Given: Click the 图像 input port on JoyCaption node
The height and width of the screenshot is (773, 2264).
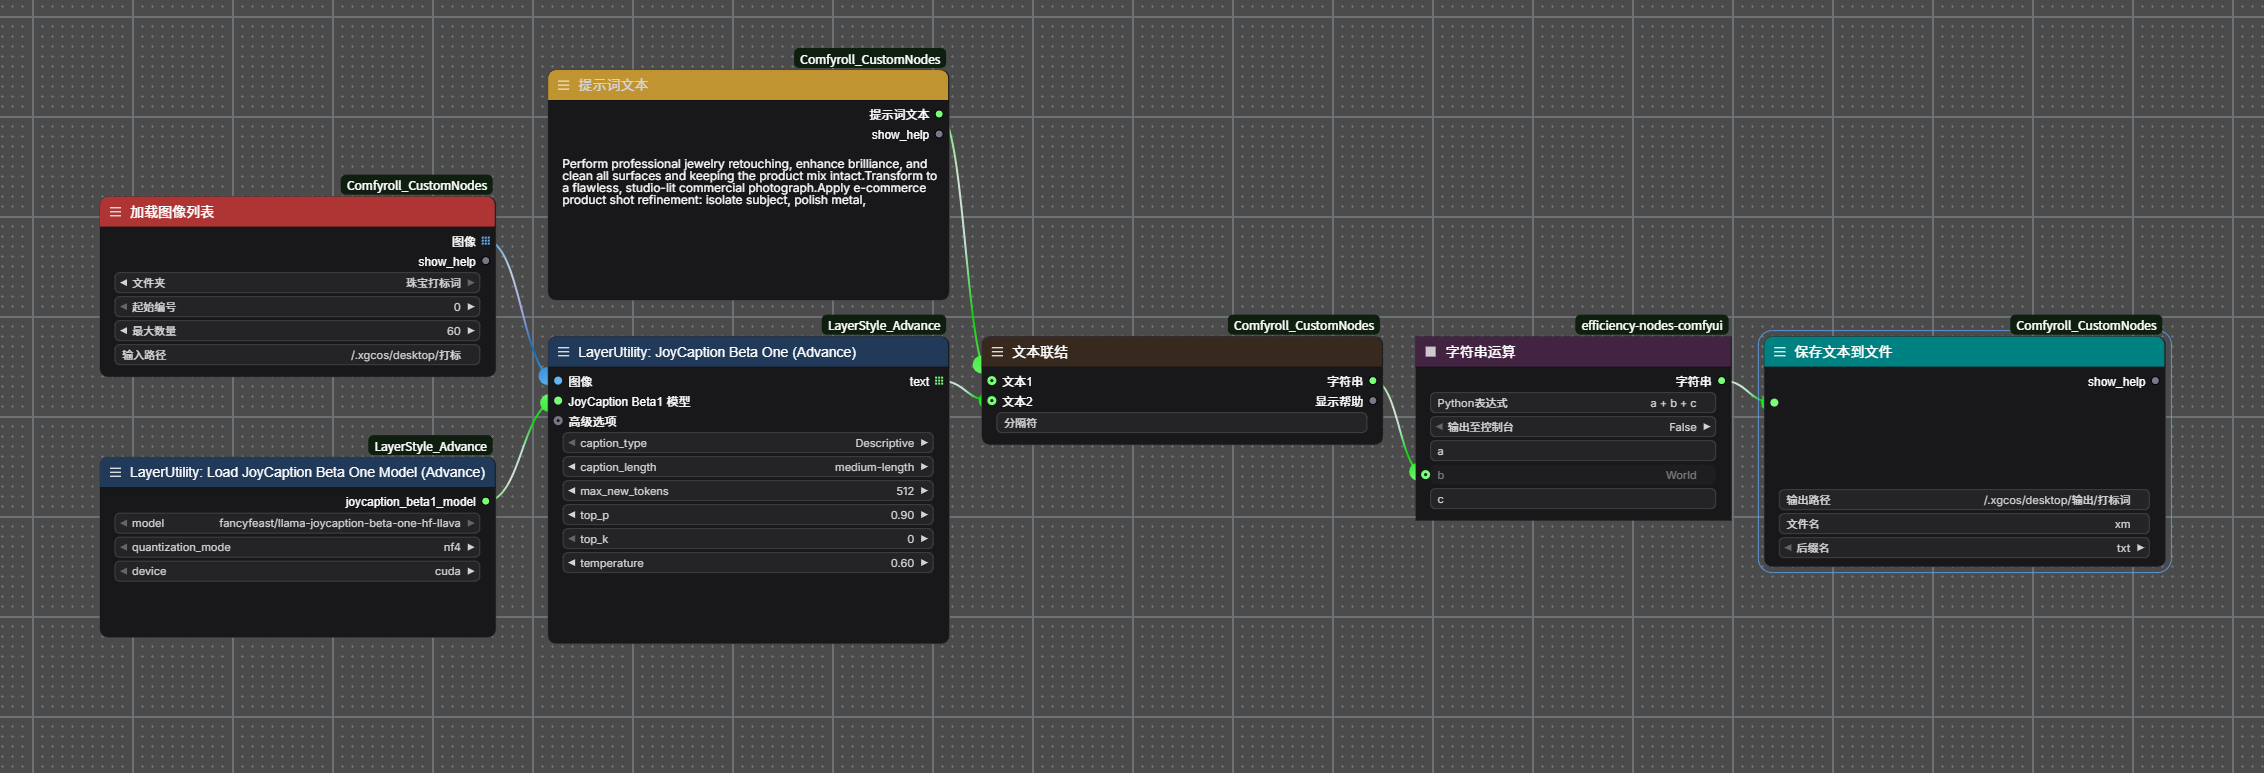Looking at the screenshot, I should tap(558, 381).
